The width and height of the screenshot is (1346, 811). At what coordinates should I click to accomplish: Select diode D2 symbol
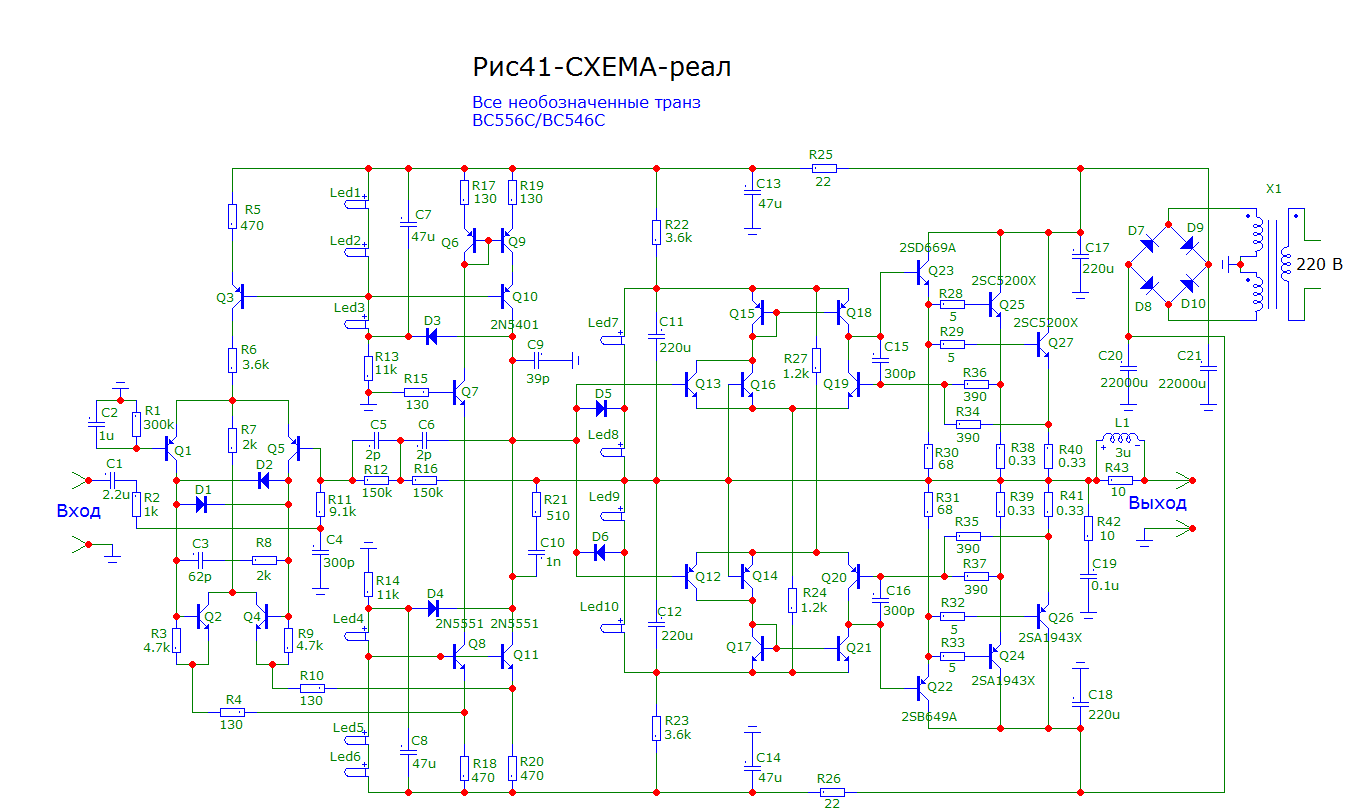(x=264, y=481)
